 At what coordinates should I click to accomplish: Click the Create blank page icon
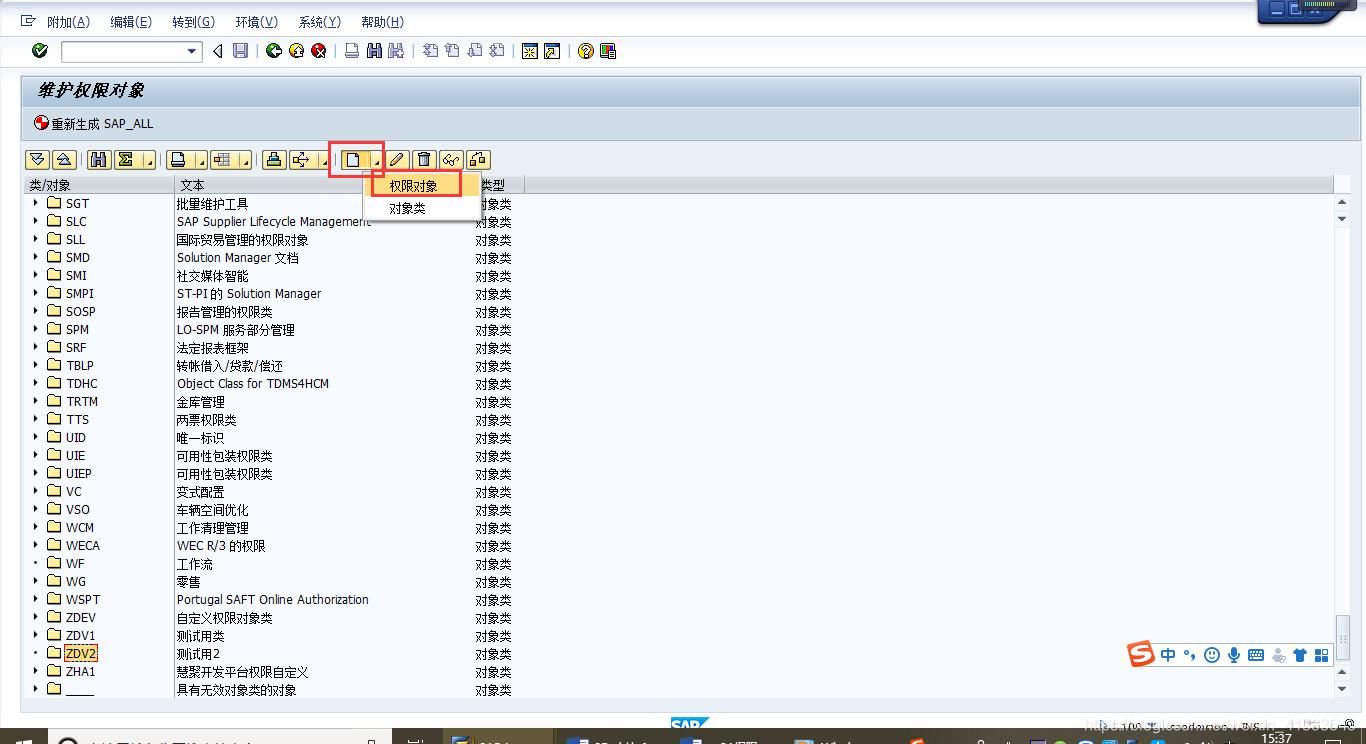pos(353,159)
